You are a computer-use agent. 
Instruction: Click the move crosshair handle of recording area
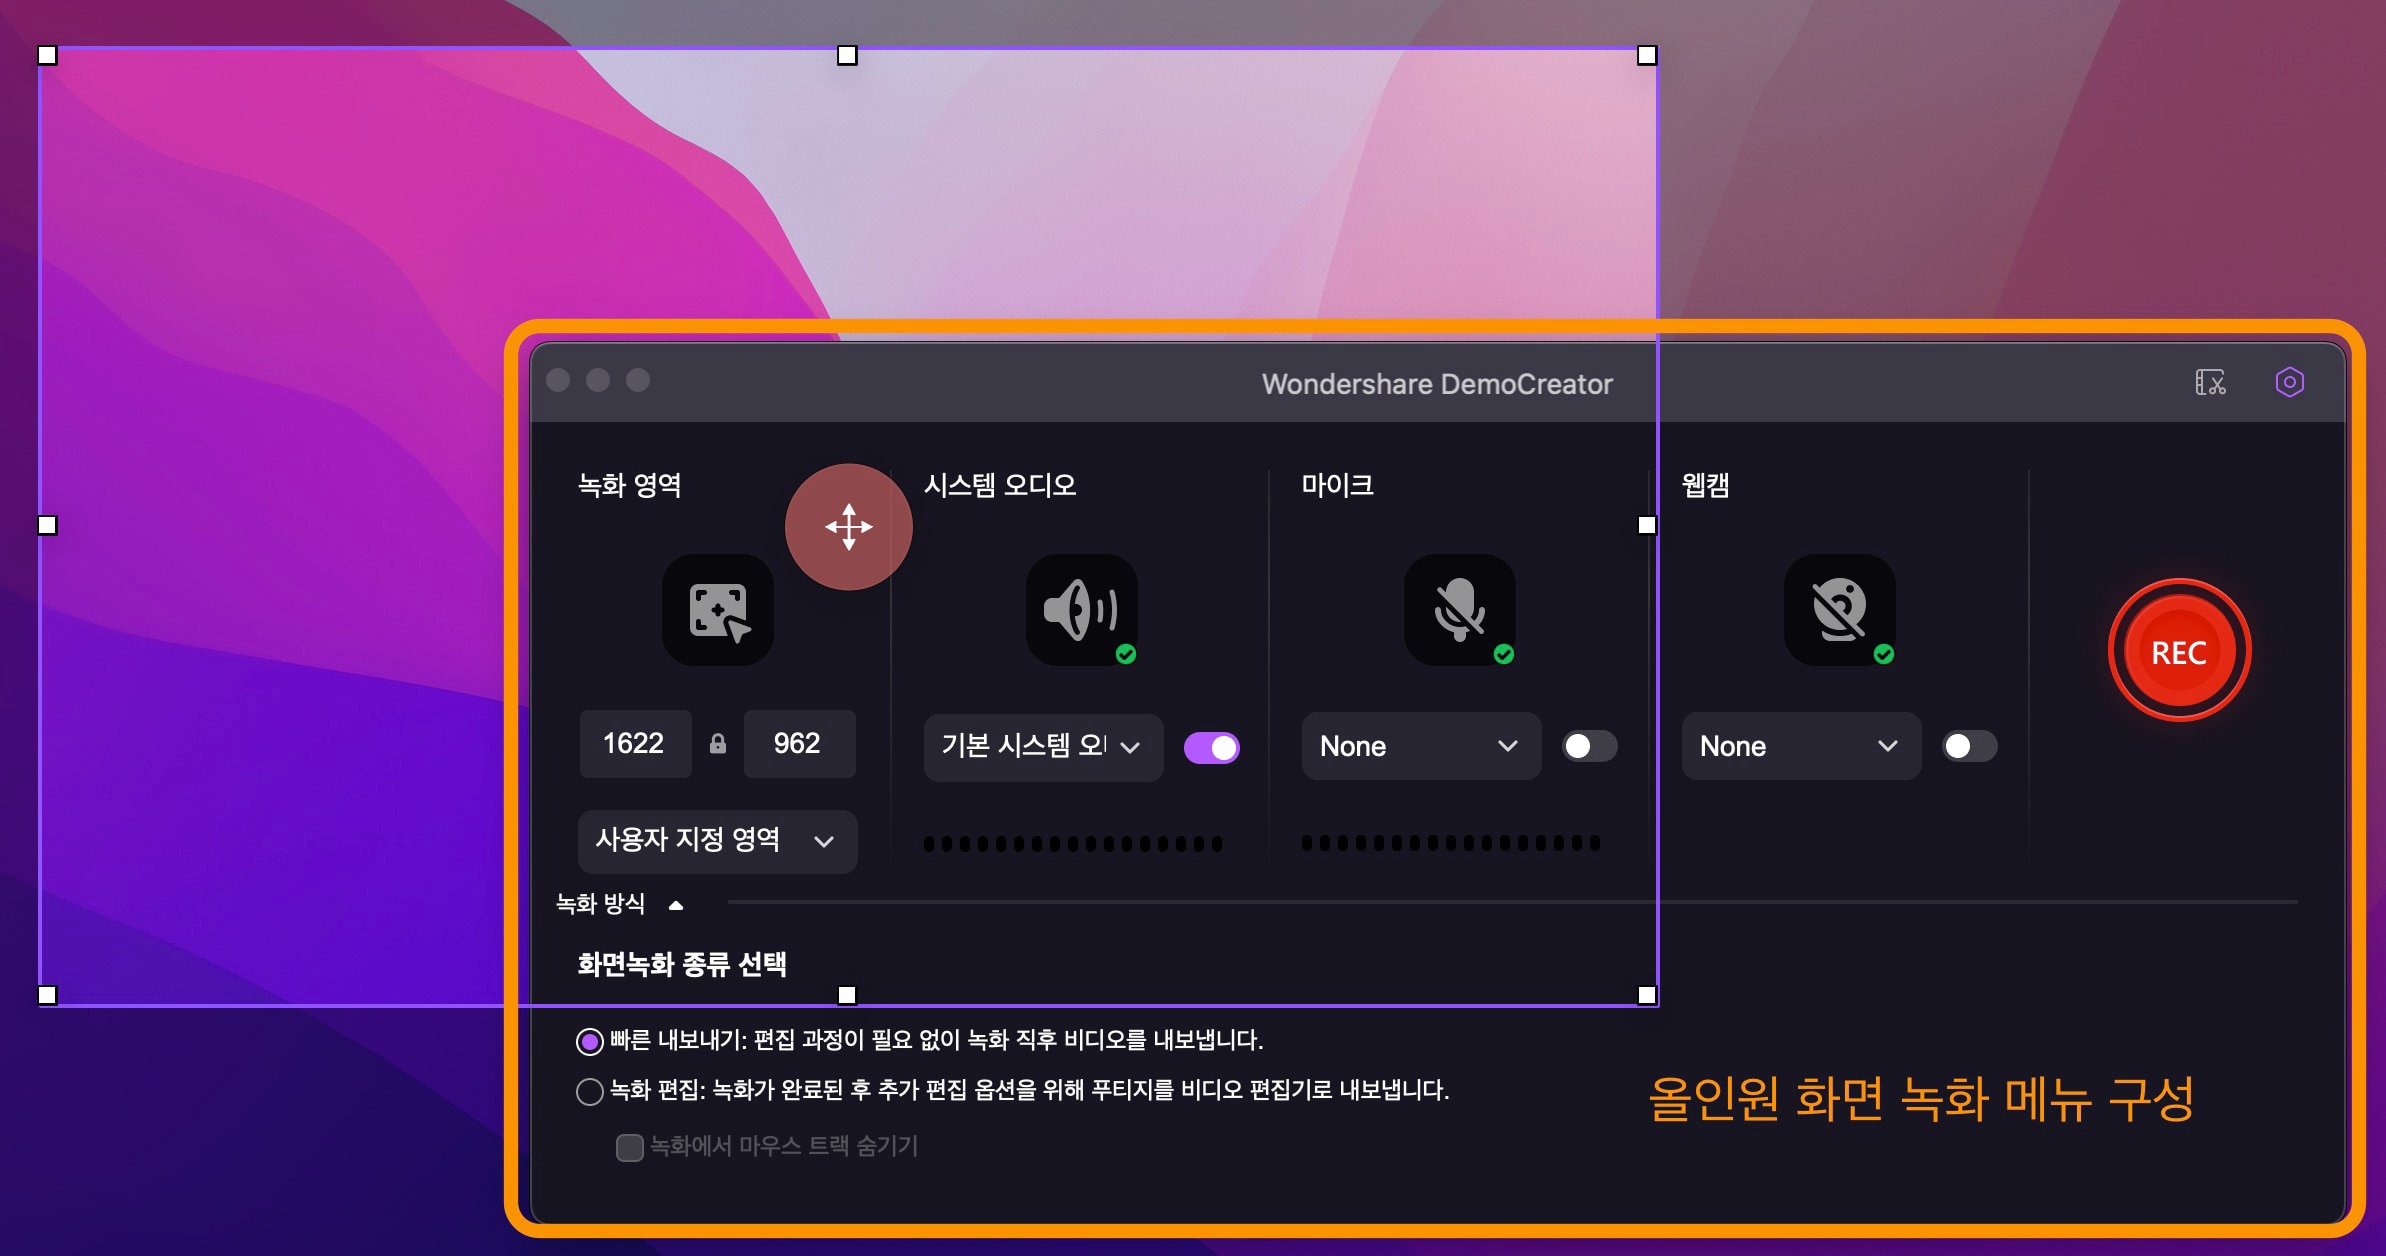(x=849, y=527)
